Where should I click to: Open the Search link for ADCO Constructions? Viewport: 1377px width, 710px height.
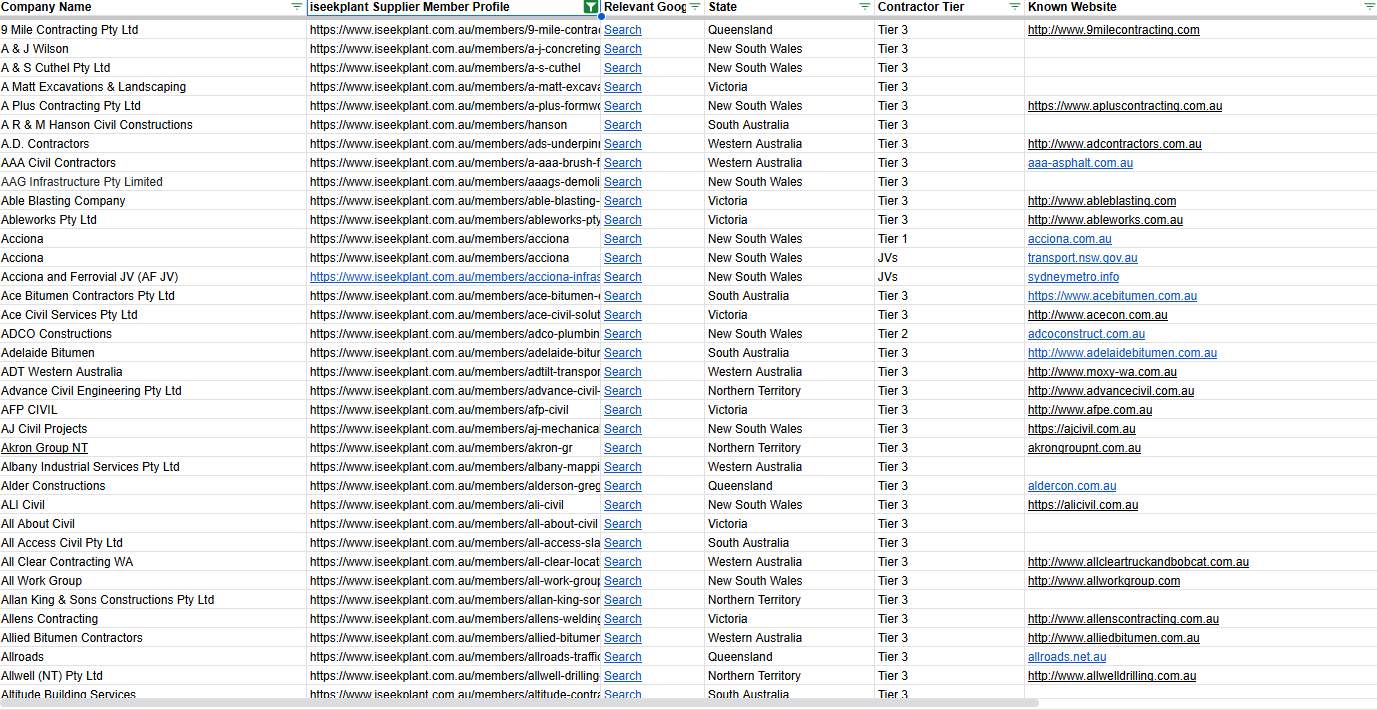(x=622, y=333)
